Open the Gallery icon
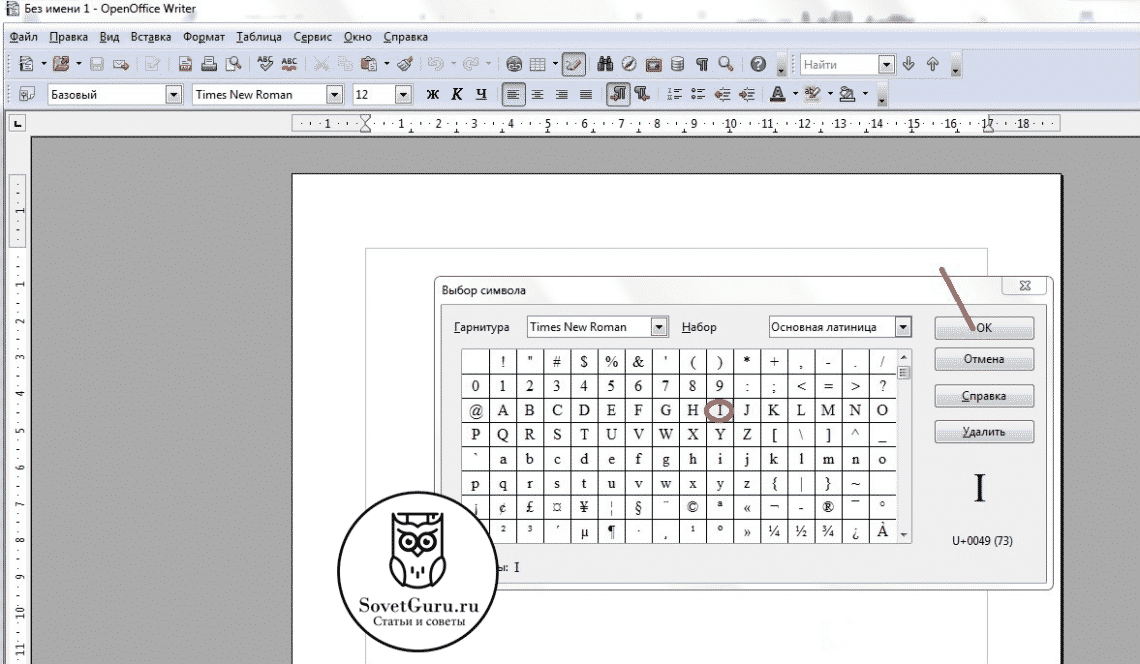1140x664 pixels. (654, 64)
